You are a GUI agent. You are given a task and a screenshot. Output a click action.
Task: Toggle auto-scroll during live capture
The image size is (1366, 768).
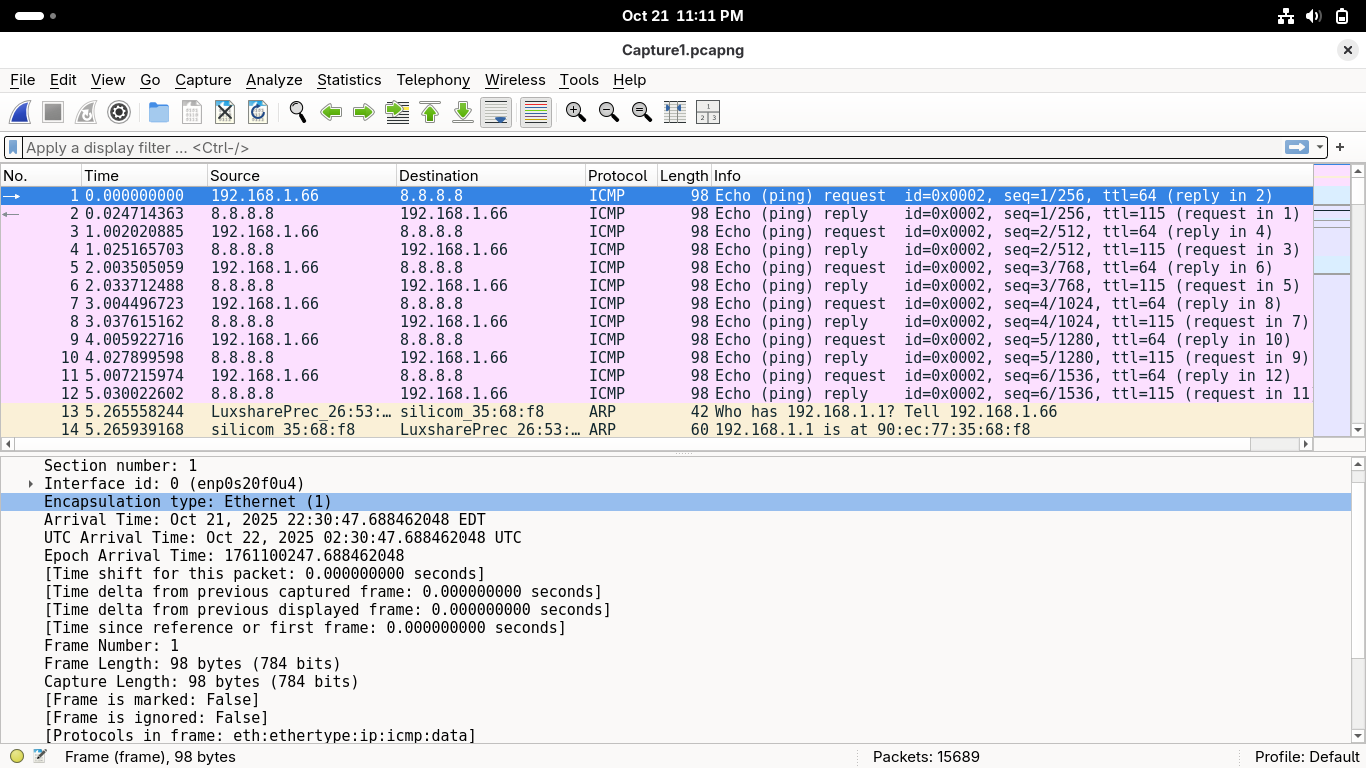496,113
